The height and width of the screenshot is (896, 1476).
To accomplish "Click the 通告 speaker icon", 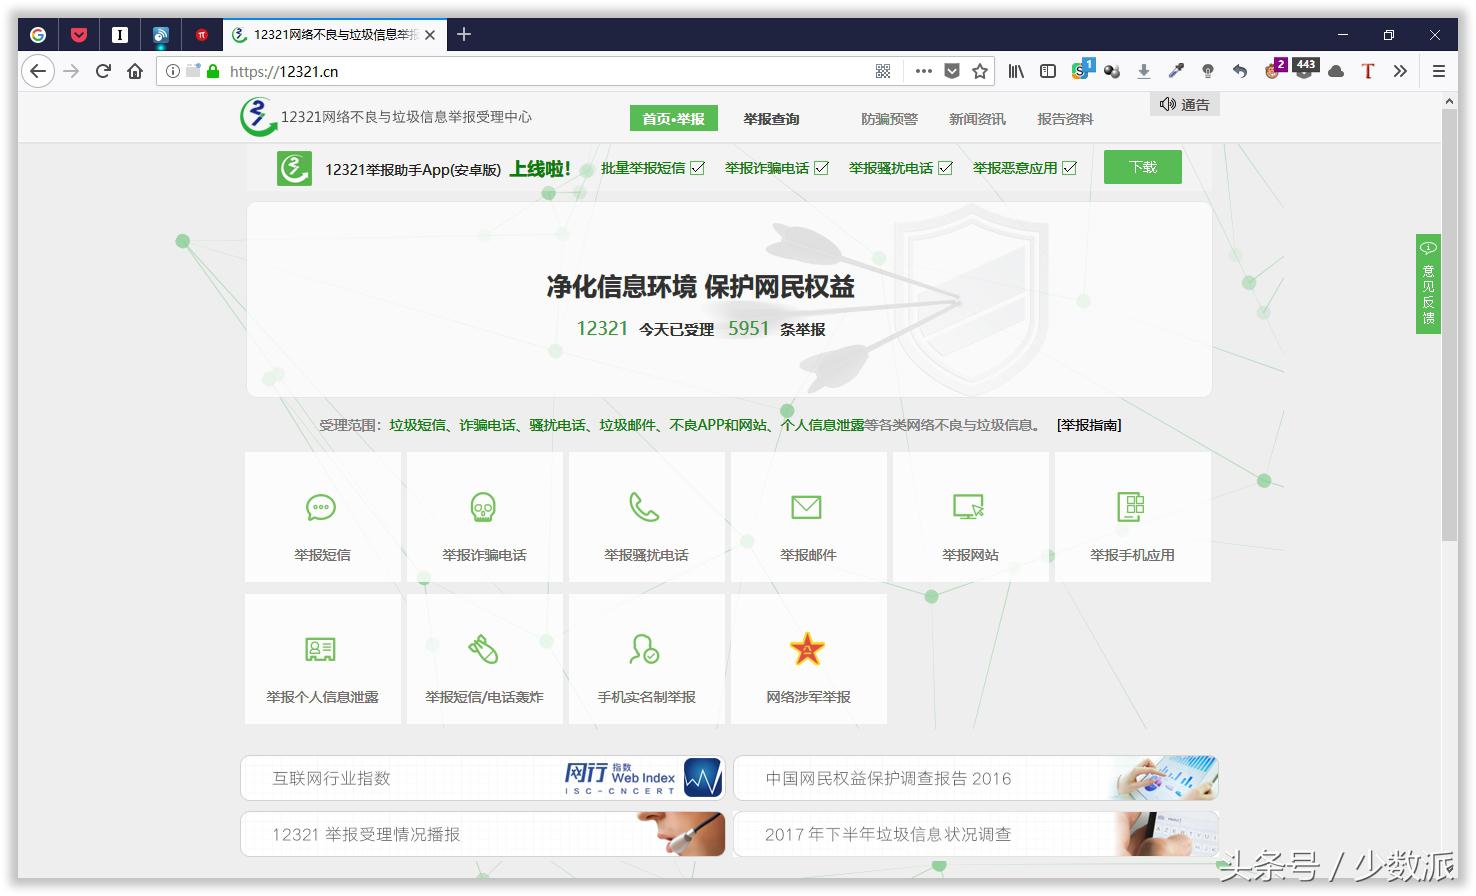I will (1167, 103).
